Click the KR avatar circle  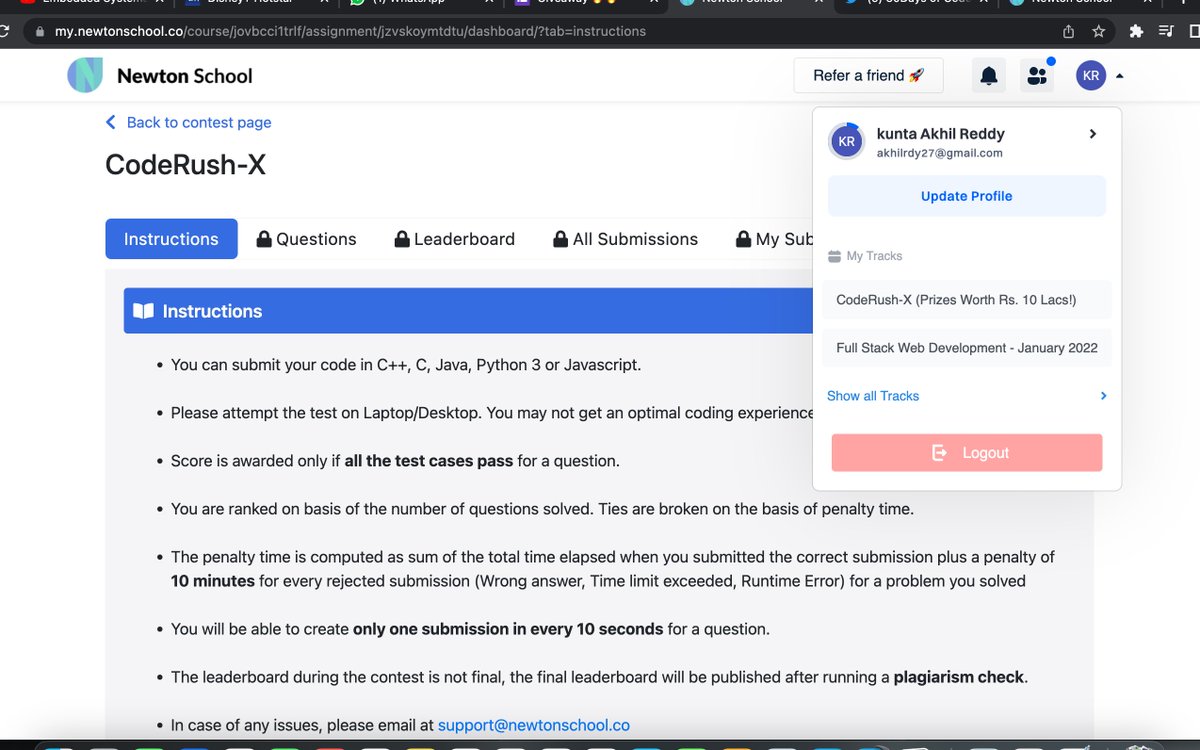(x=1091, y=75)
